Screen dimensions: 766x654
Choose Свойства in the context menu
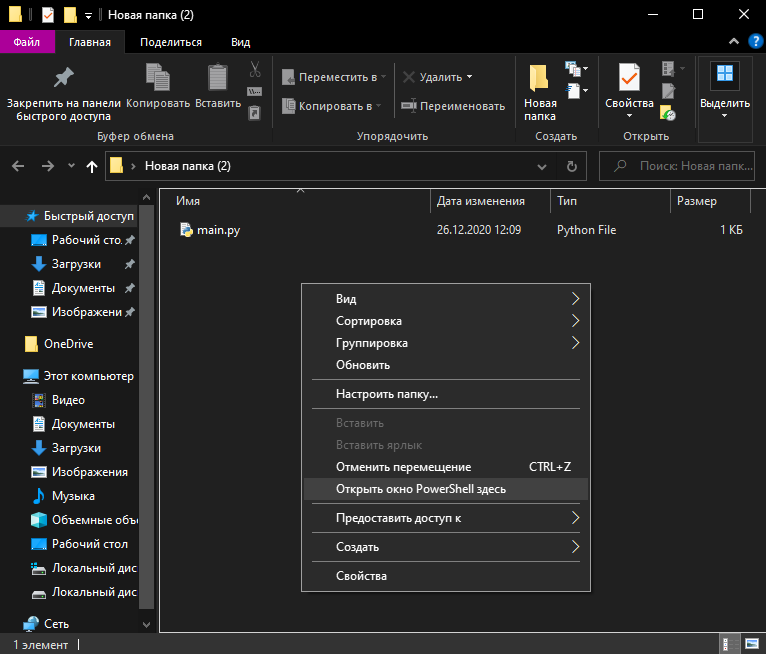point(446,576)
